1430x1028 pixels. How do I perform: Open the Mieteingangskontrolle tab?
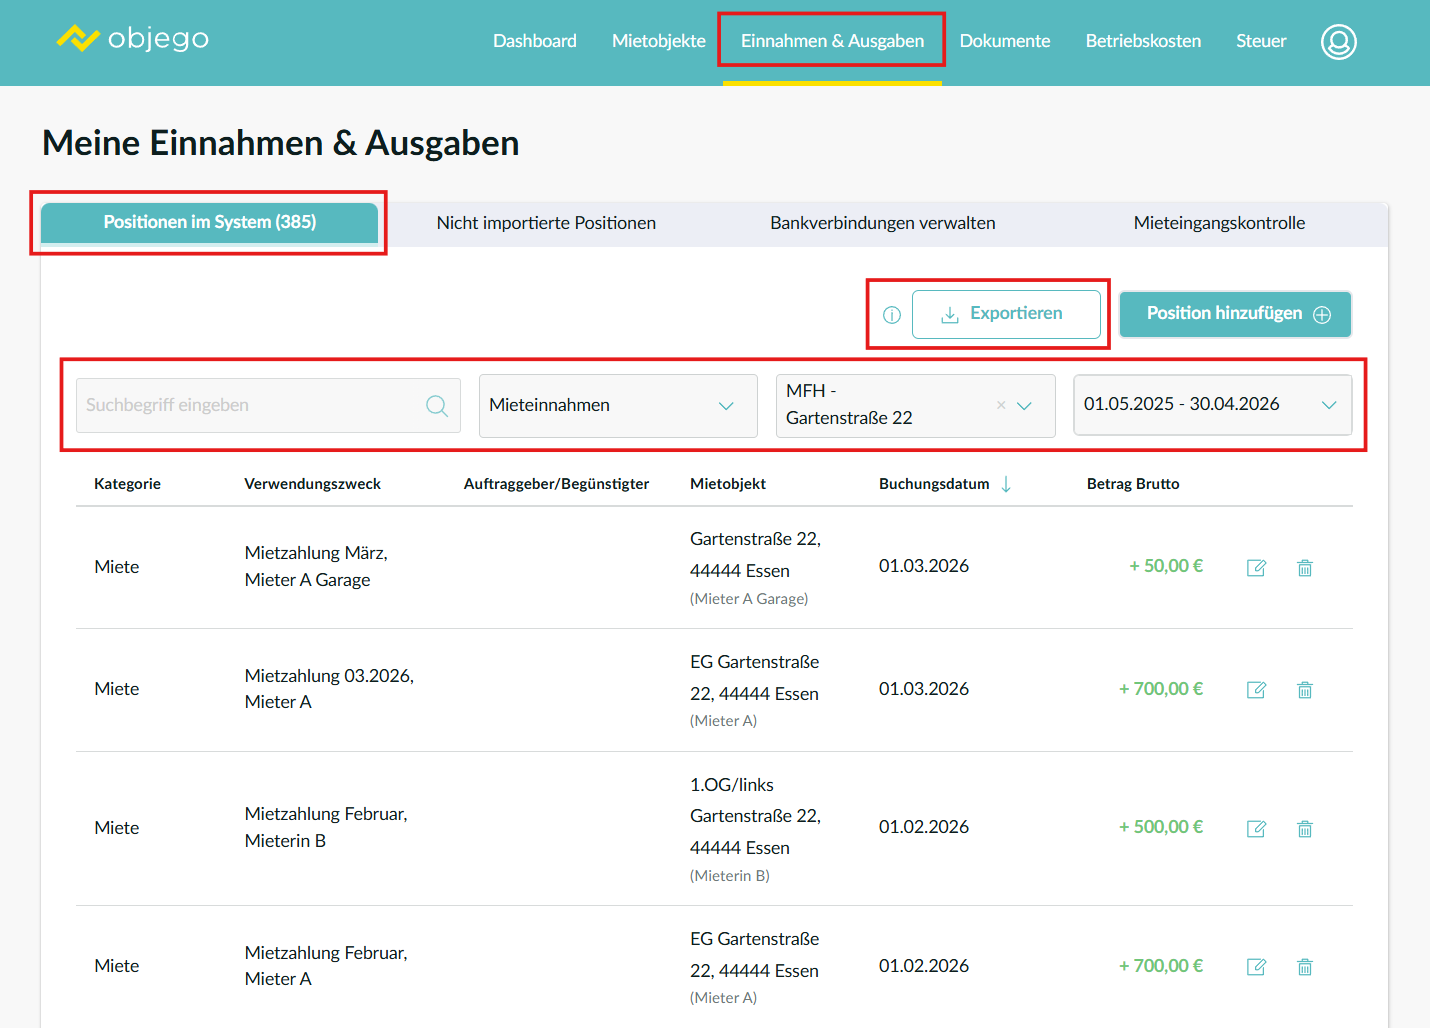tap(1219, 223)
